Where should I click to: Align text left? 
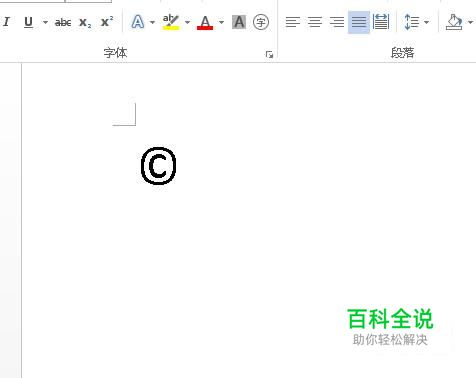pyautogui.click(x=293, y=22)
